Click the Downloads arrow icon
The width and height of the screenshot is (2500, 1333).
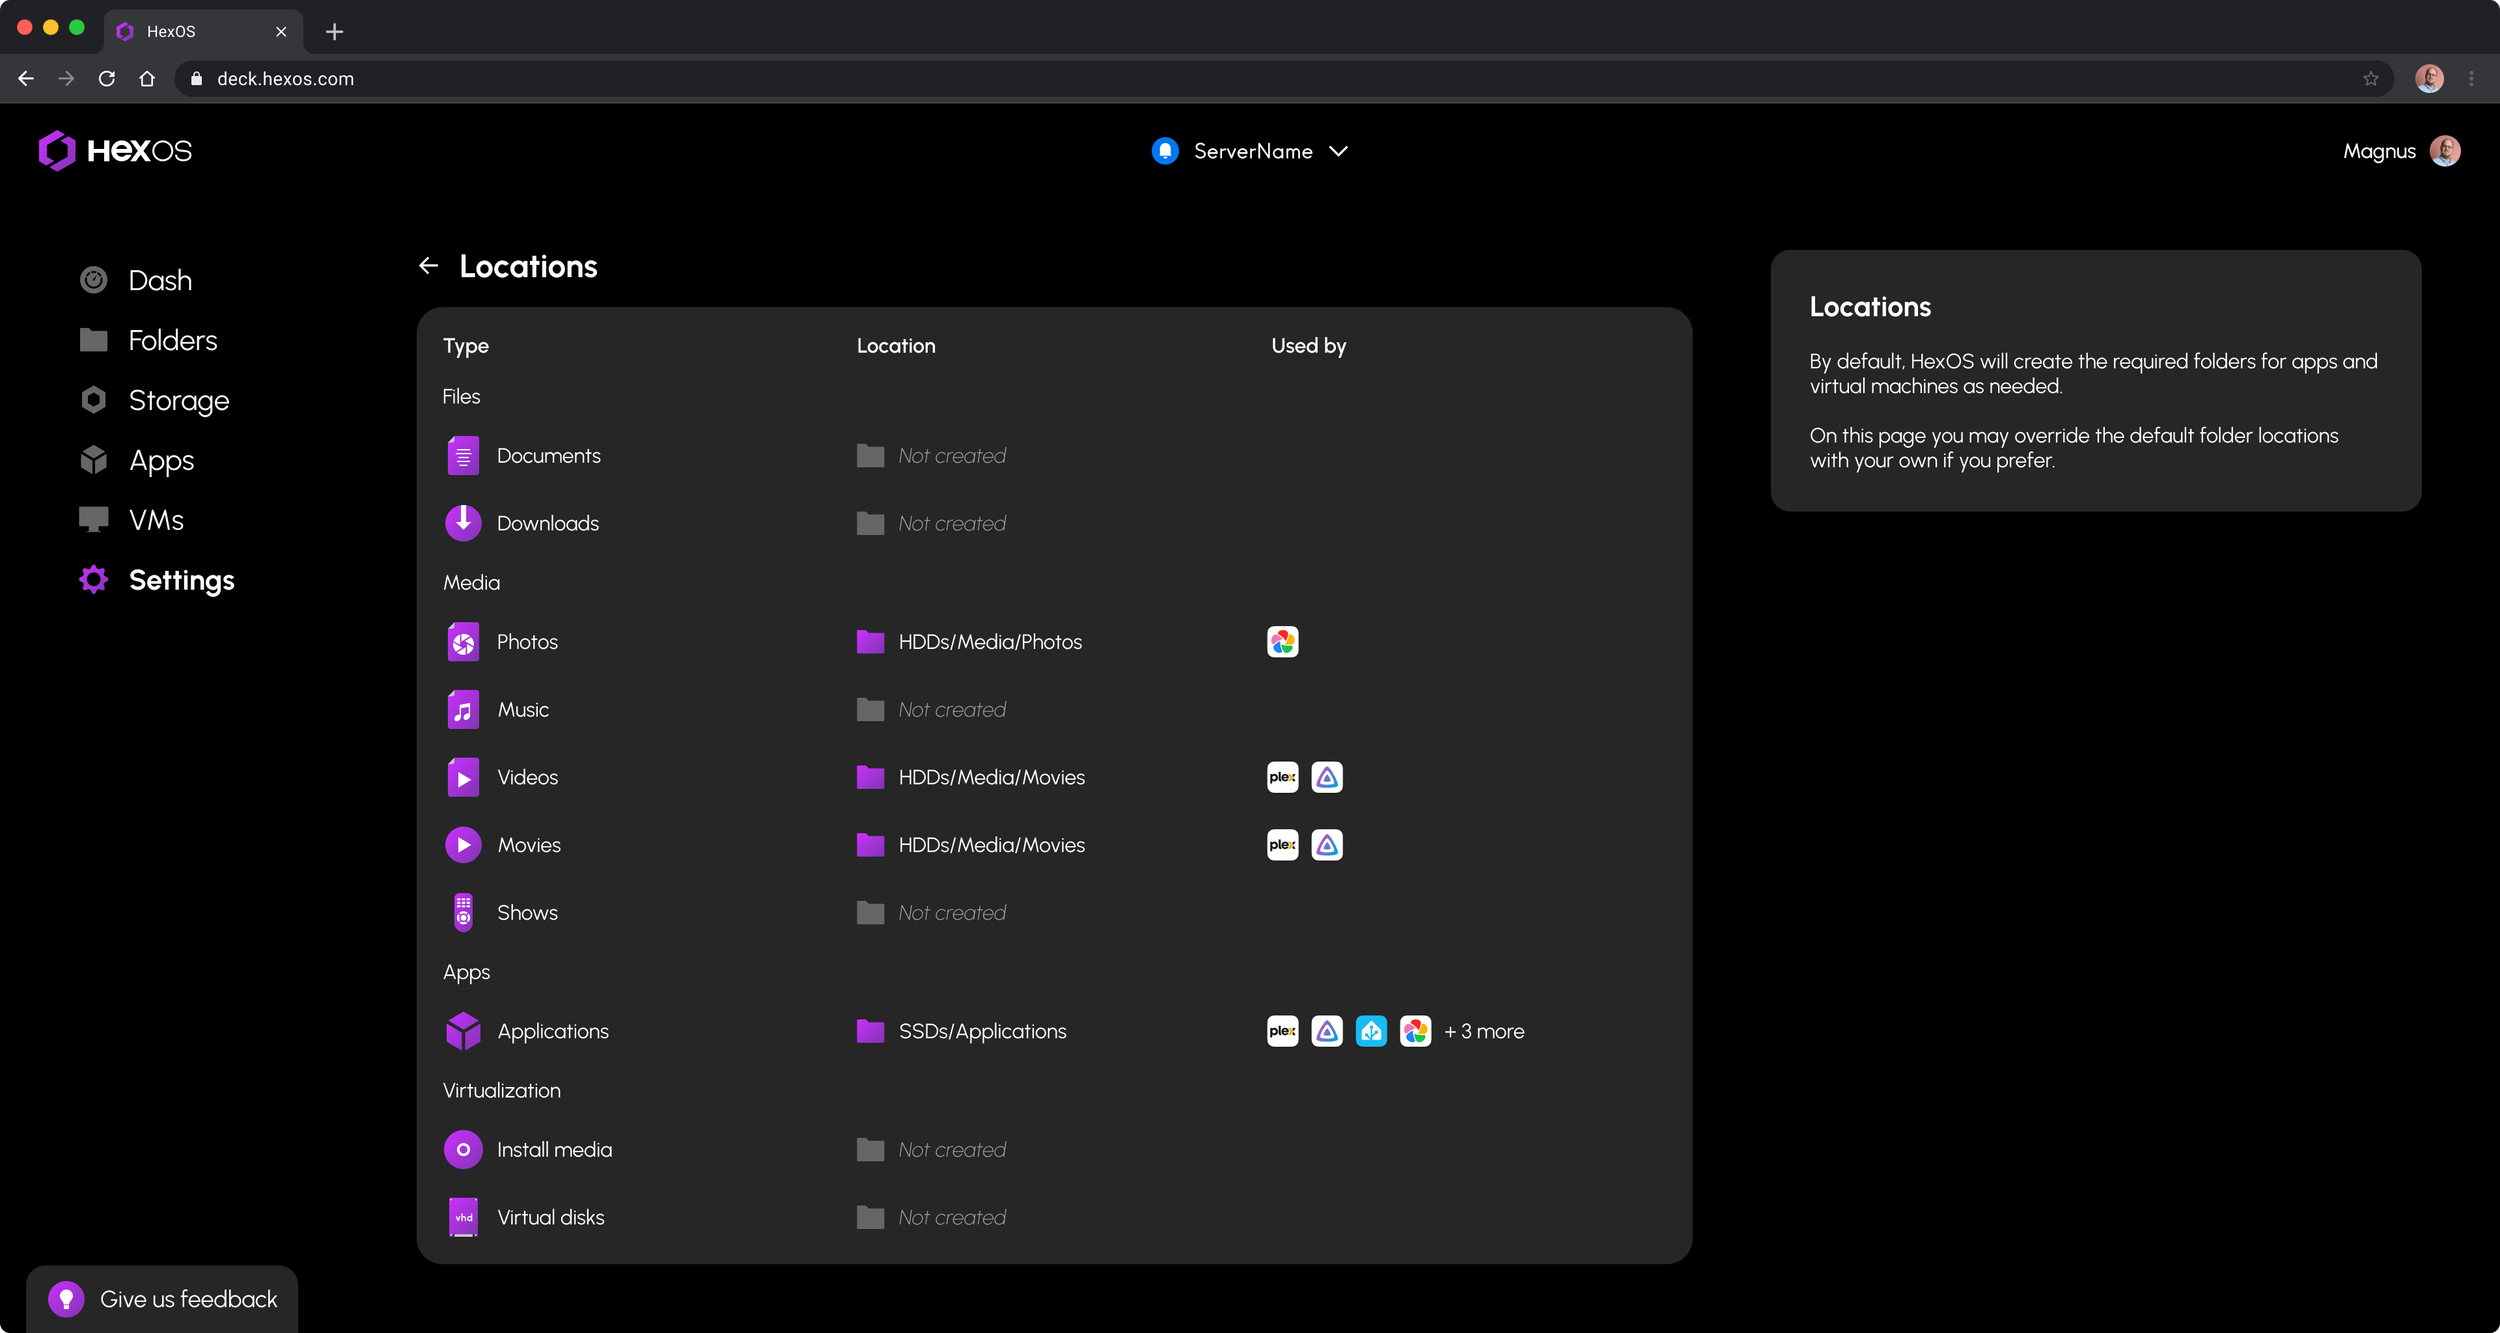tap(463, 522)
